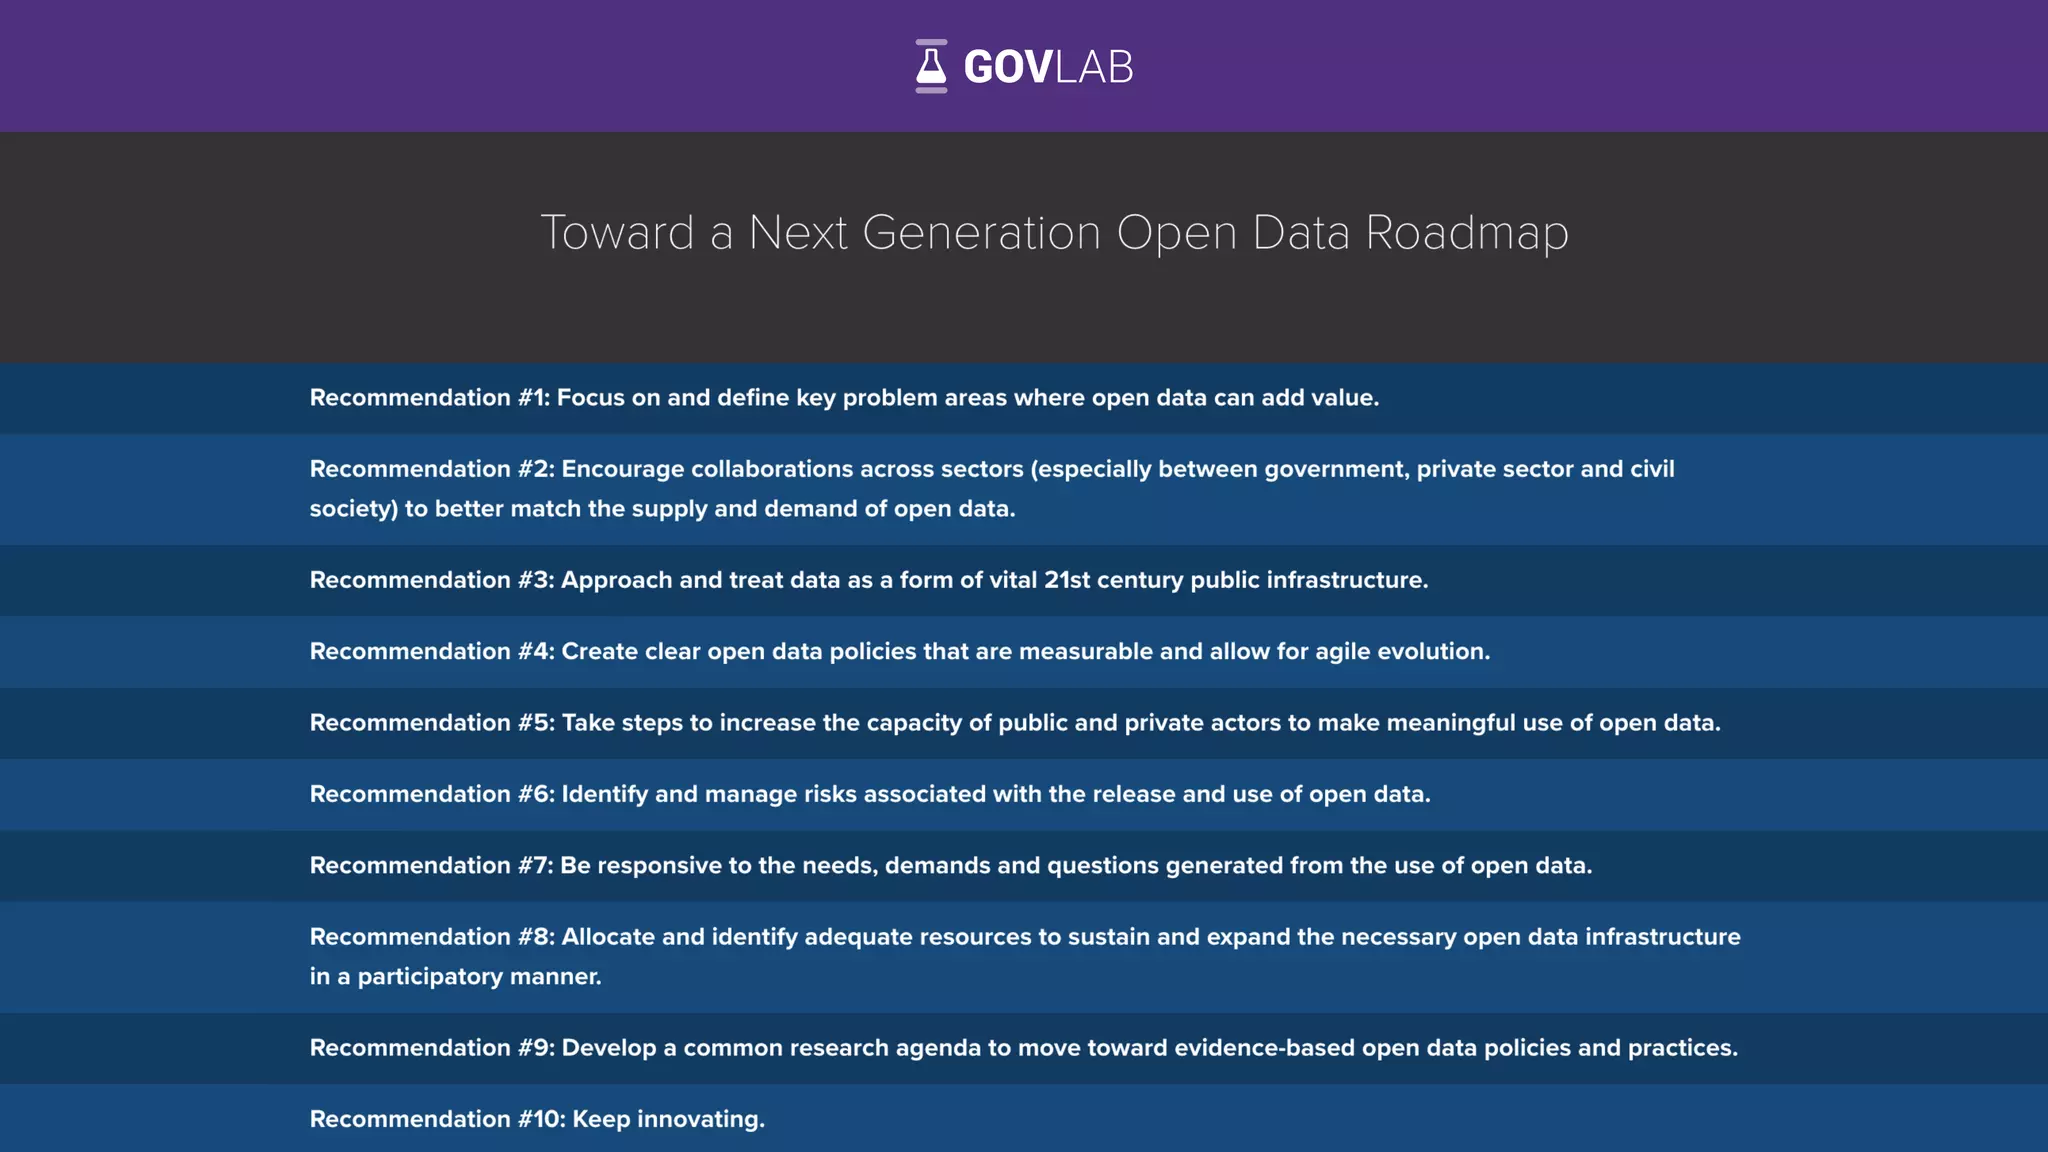The width and height of the screenshot is (2048, 1152).
Task: Click the phrase 'evidence-based open data policies'
Action: 1375,1048
